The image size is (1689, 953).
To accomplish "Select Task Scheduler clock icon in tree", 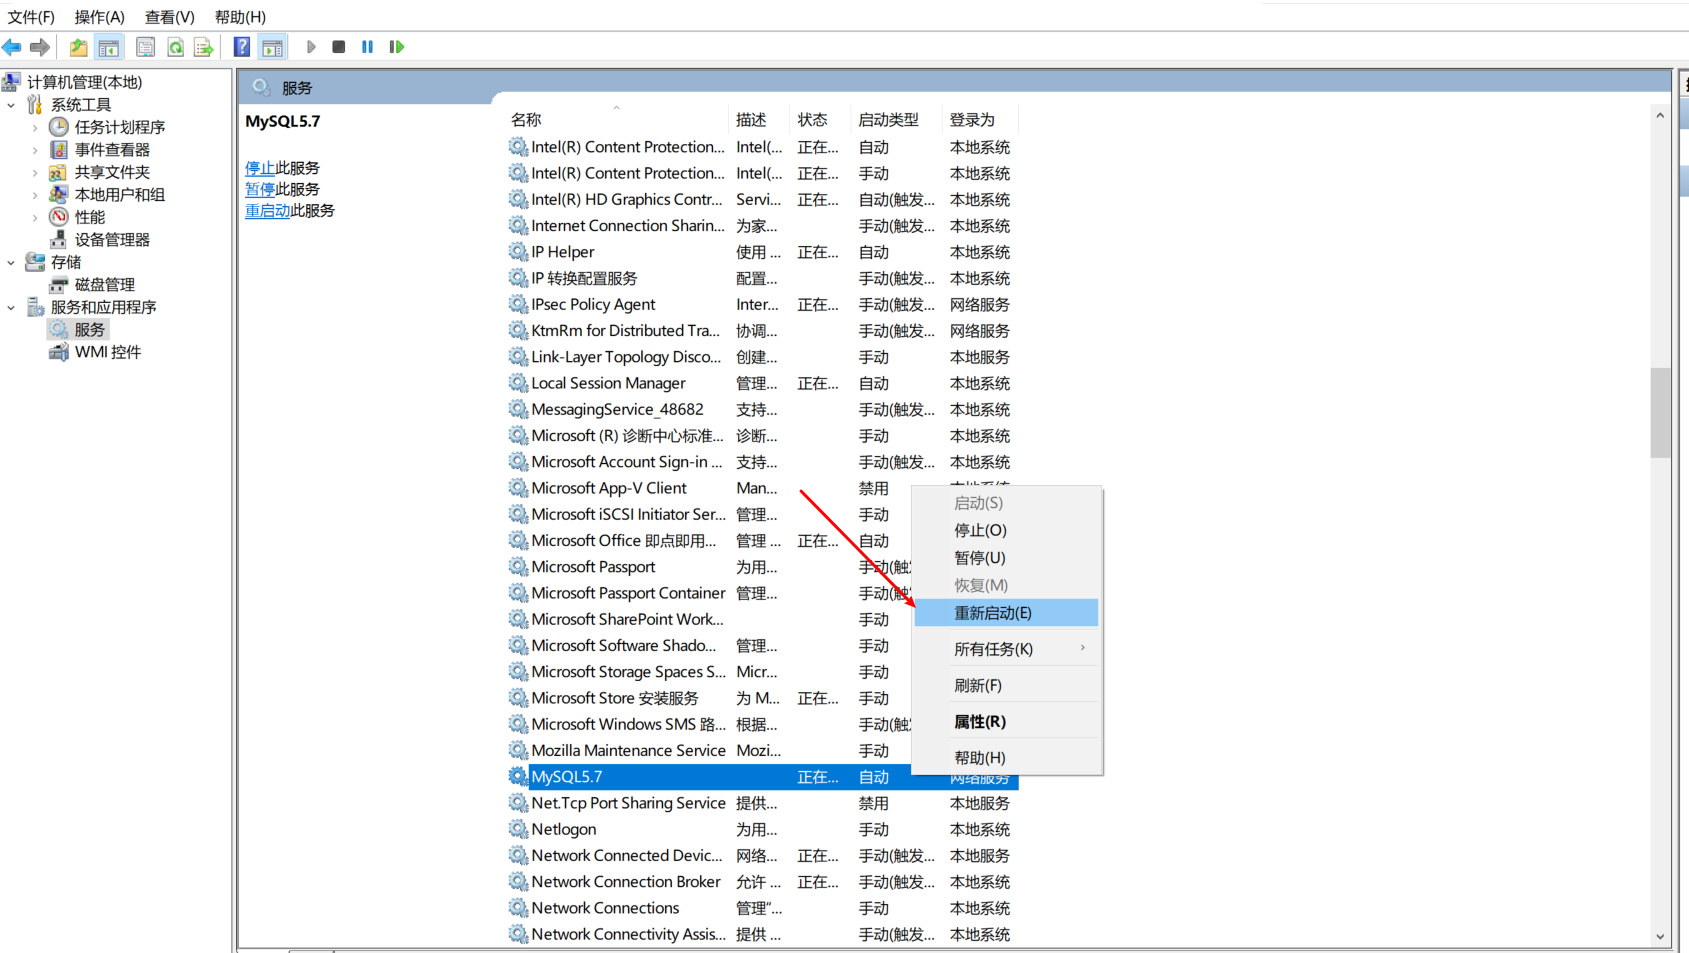I will tap(59, 127).
